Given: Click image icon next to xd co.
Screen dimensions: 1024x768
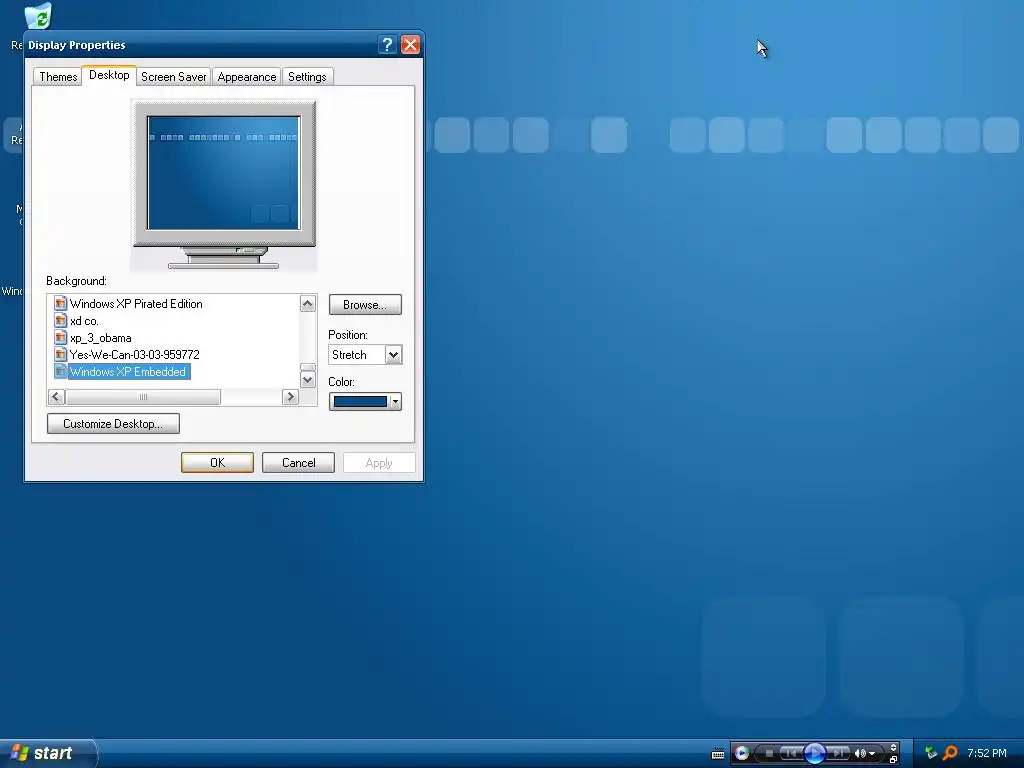Looking at the screenshot, I should 60,320.
